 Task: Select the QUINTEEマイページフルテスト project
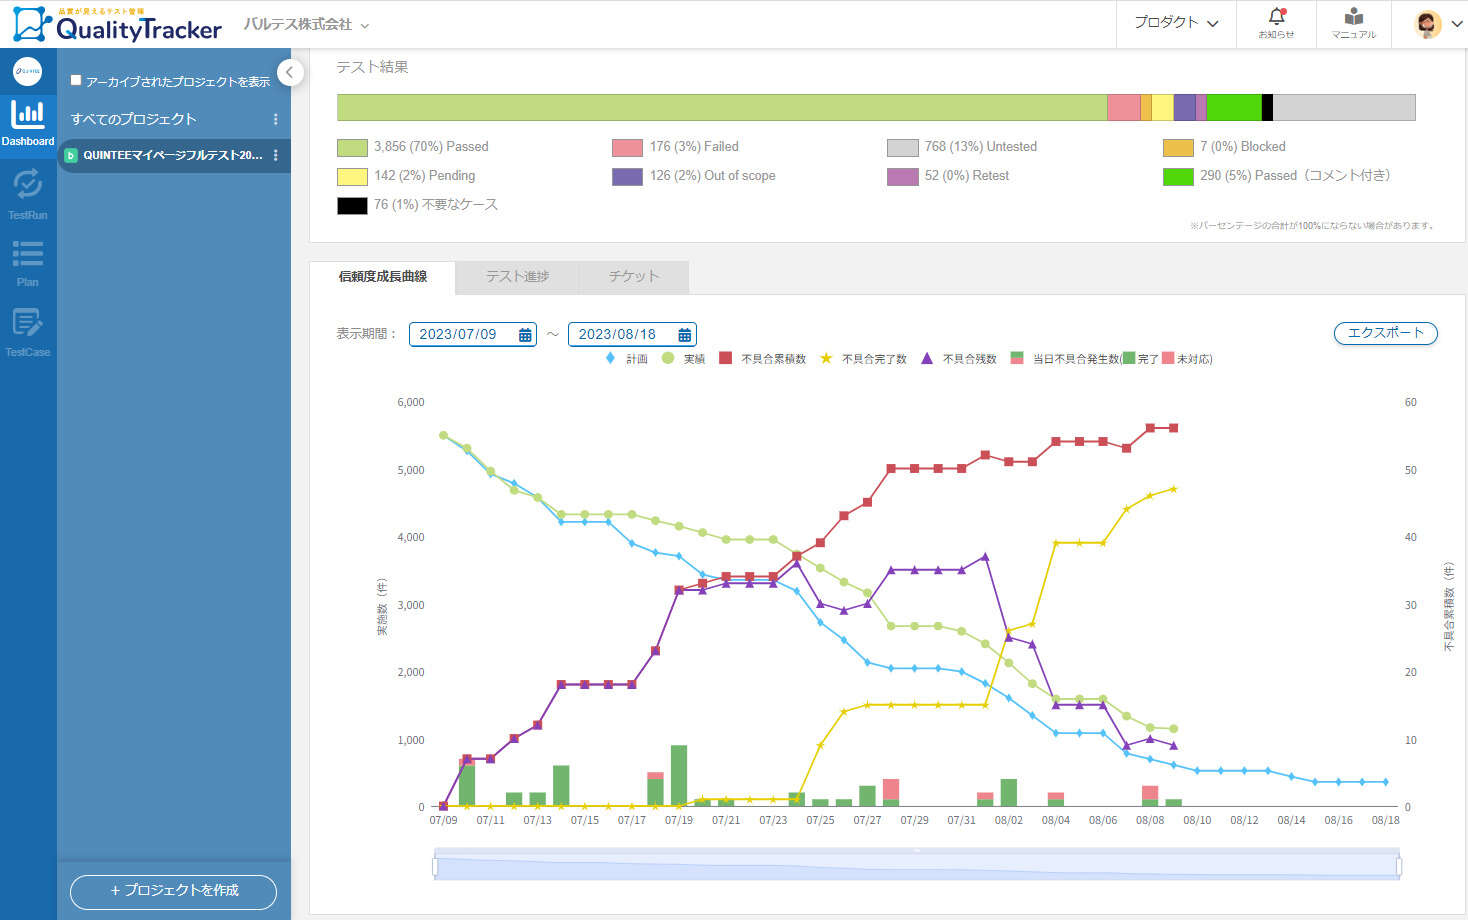(x=174, y=155)
